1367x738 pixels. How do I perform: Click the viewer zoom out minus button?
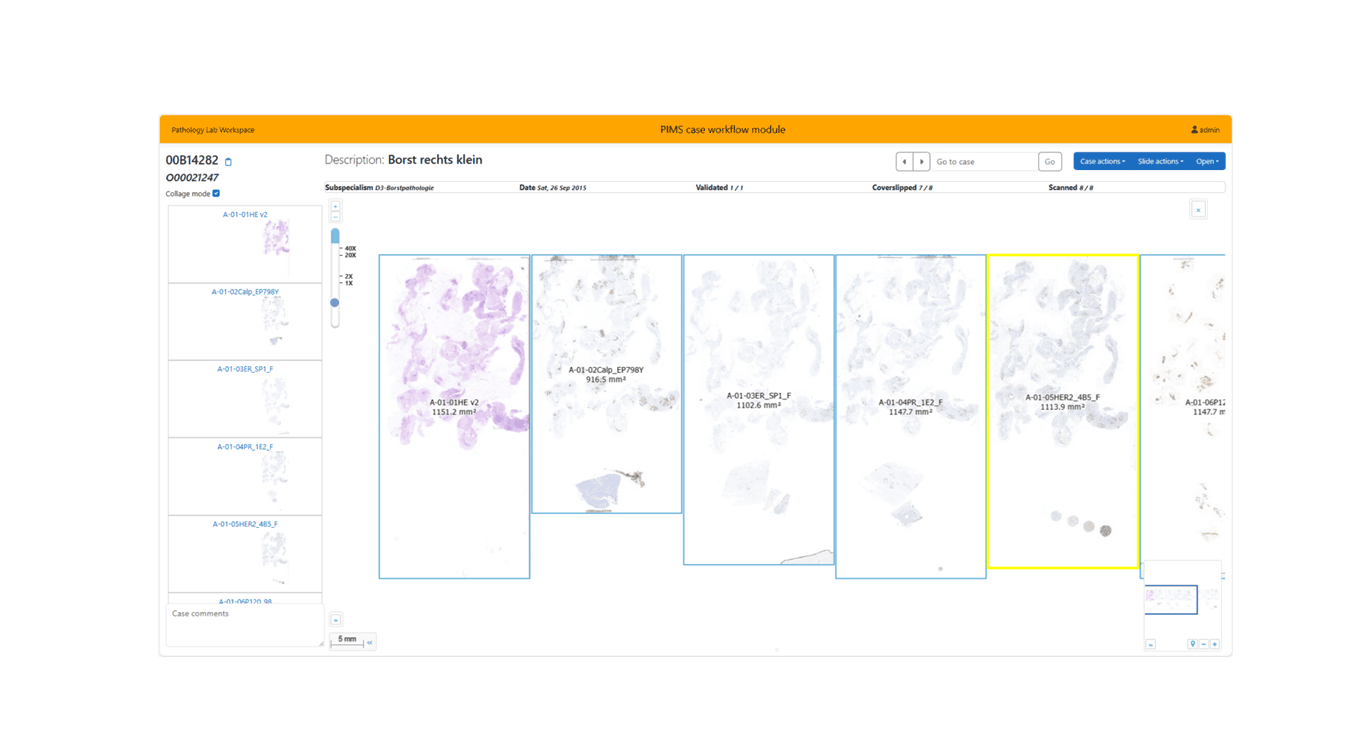click(x=335, y=217)
